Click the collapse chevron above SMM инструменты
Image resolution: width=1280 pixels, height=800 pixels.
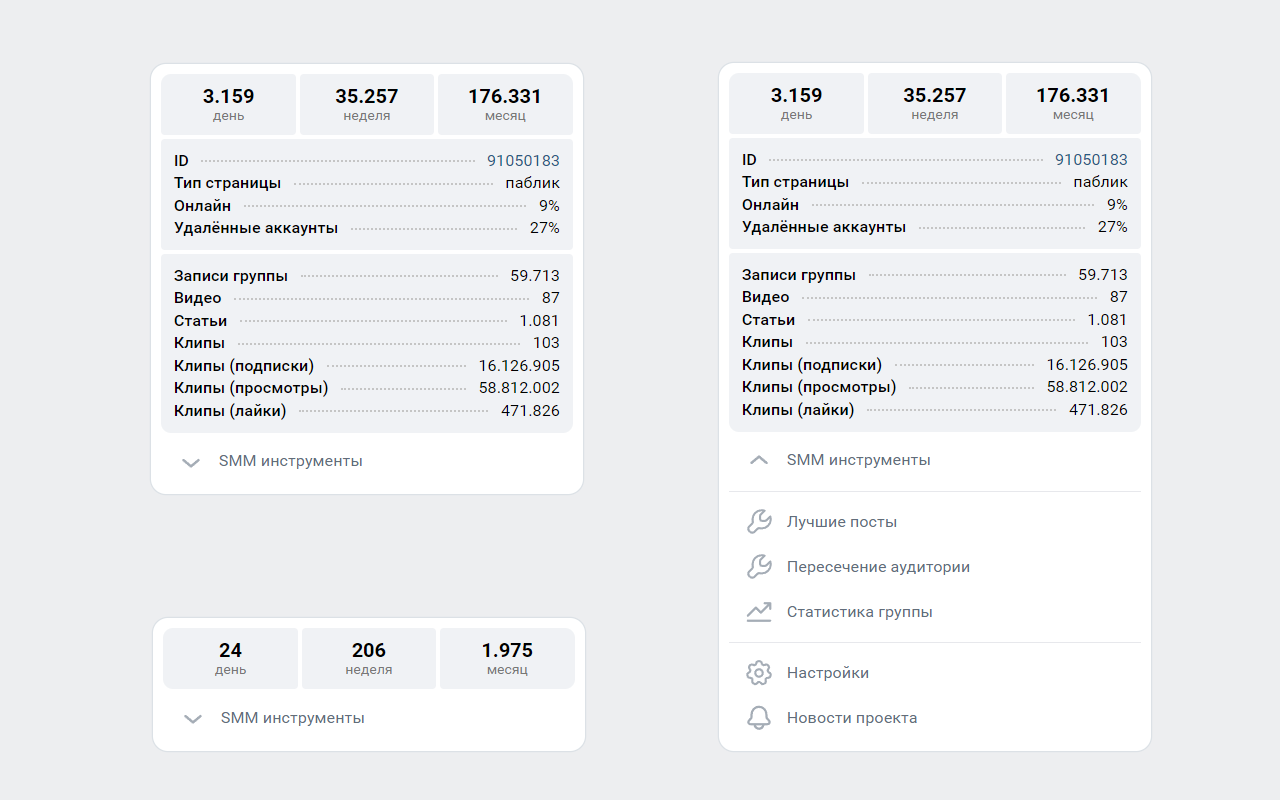(x=758, y=461)
